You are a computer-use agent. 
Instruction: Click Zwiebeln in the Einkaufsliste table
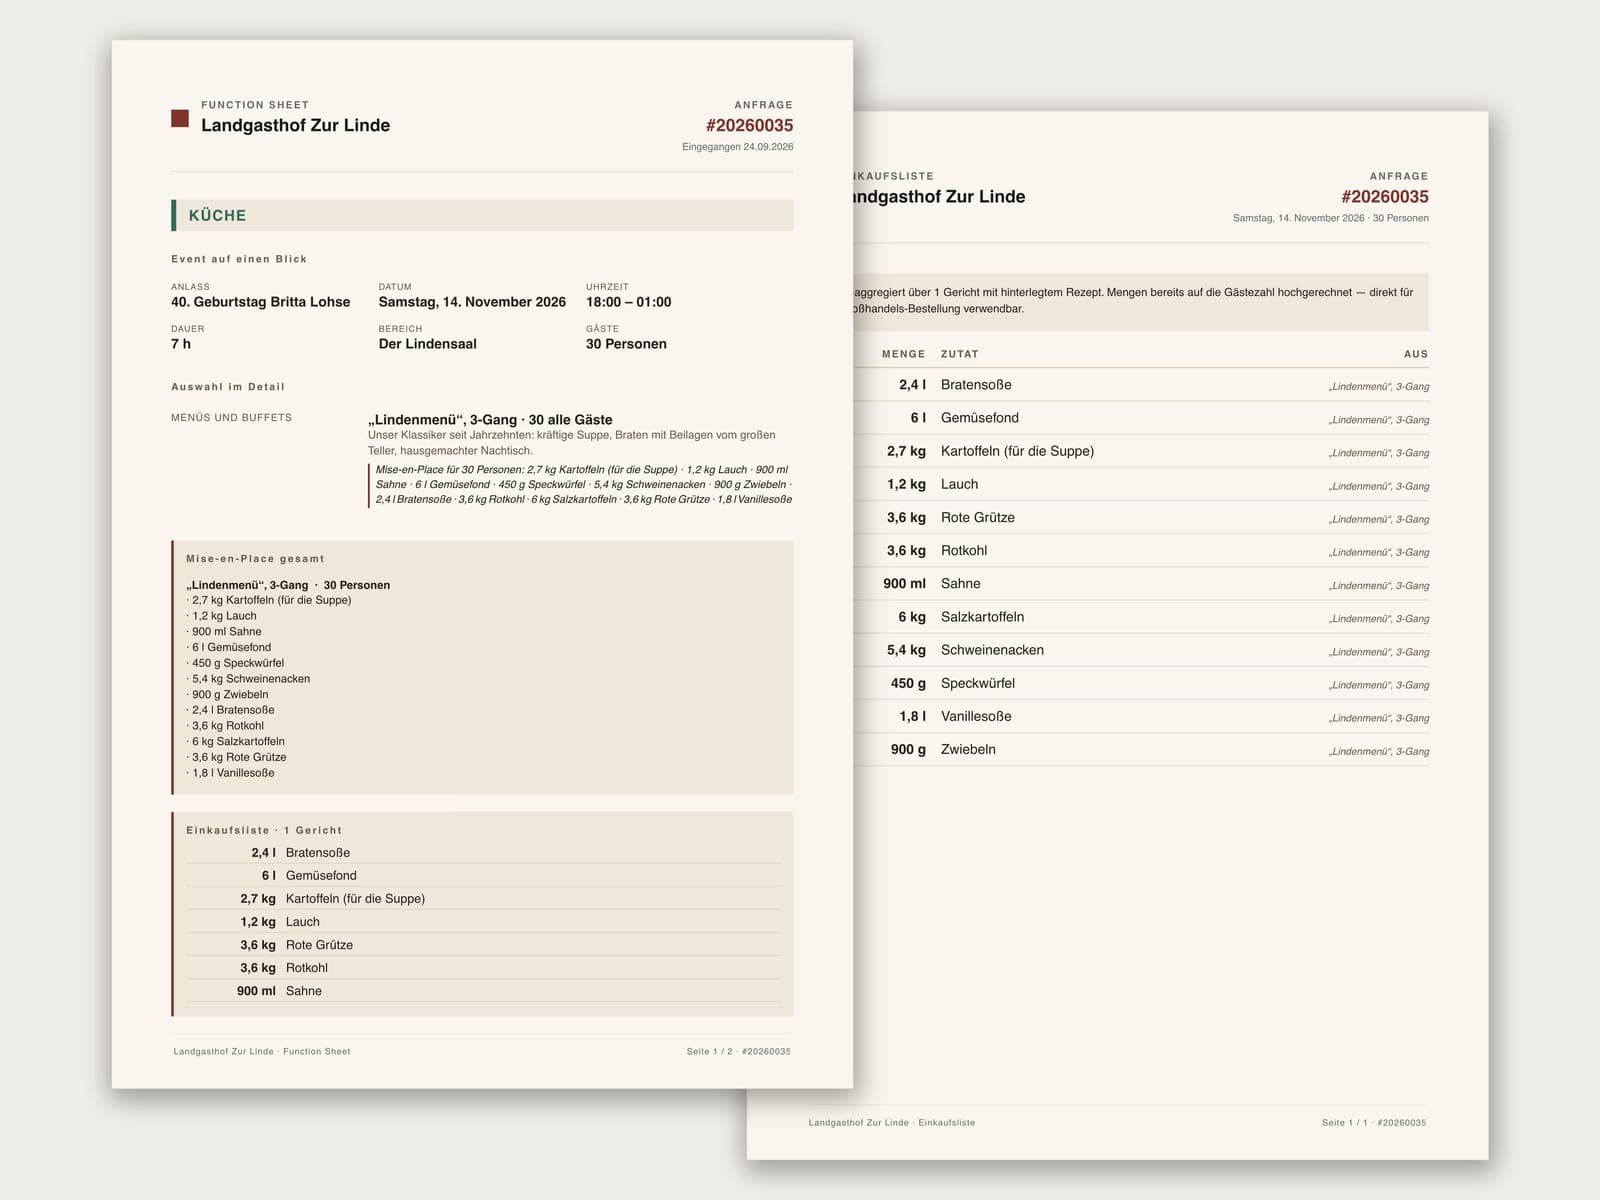[x=968, y=749]
